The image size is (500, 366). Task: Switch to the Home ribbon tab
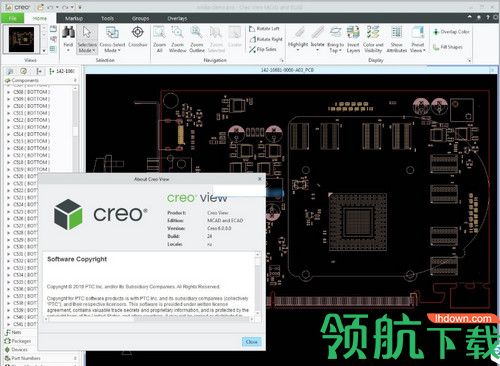(x=40, y=18)
